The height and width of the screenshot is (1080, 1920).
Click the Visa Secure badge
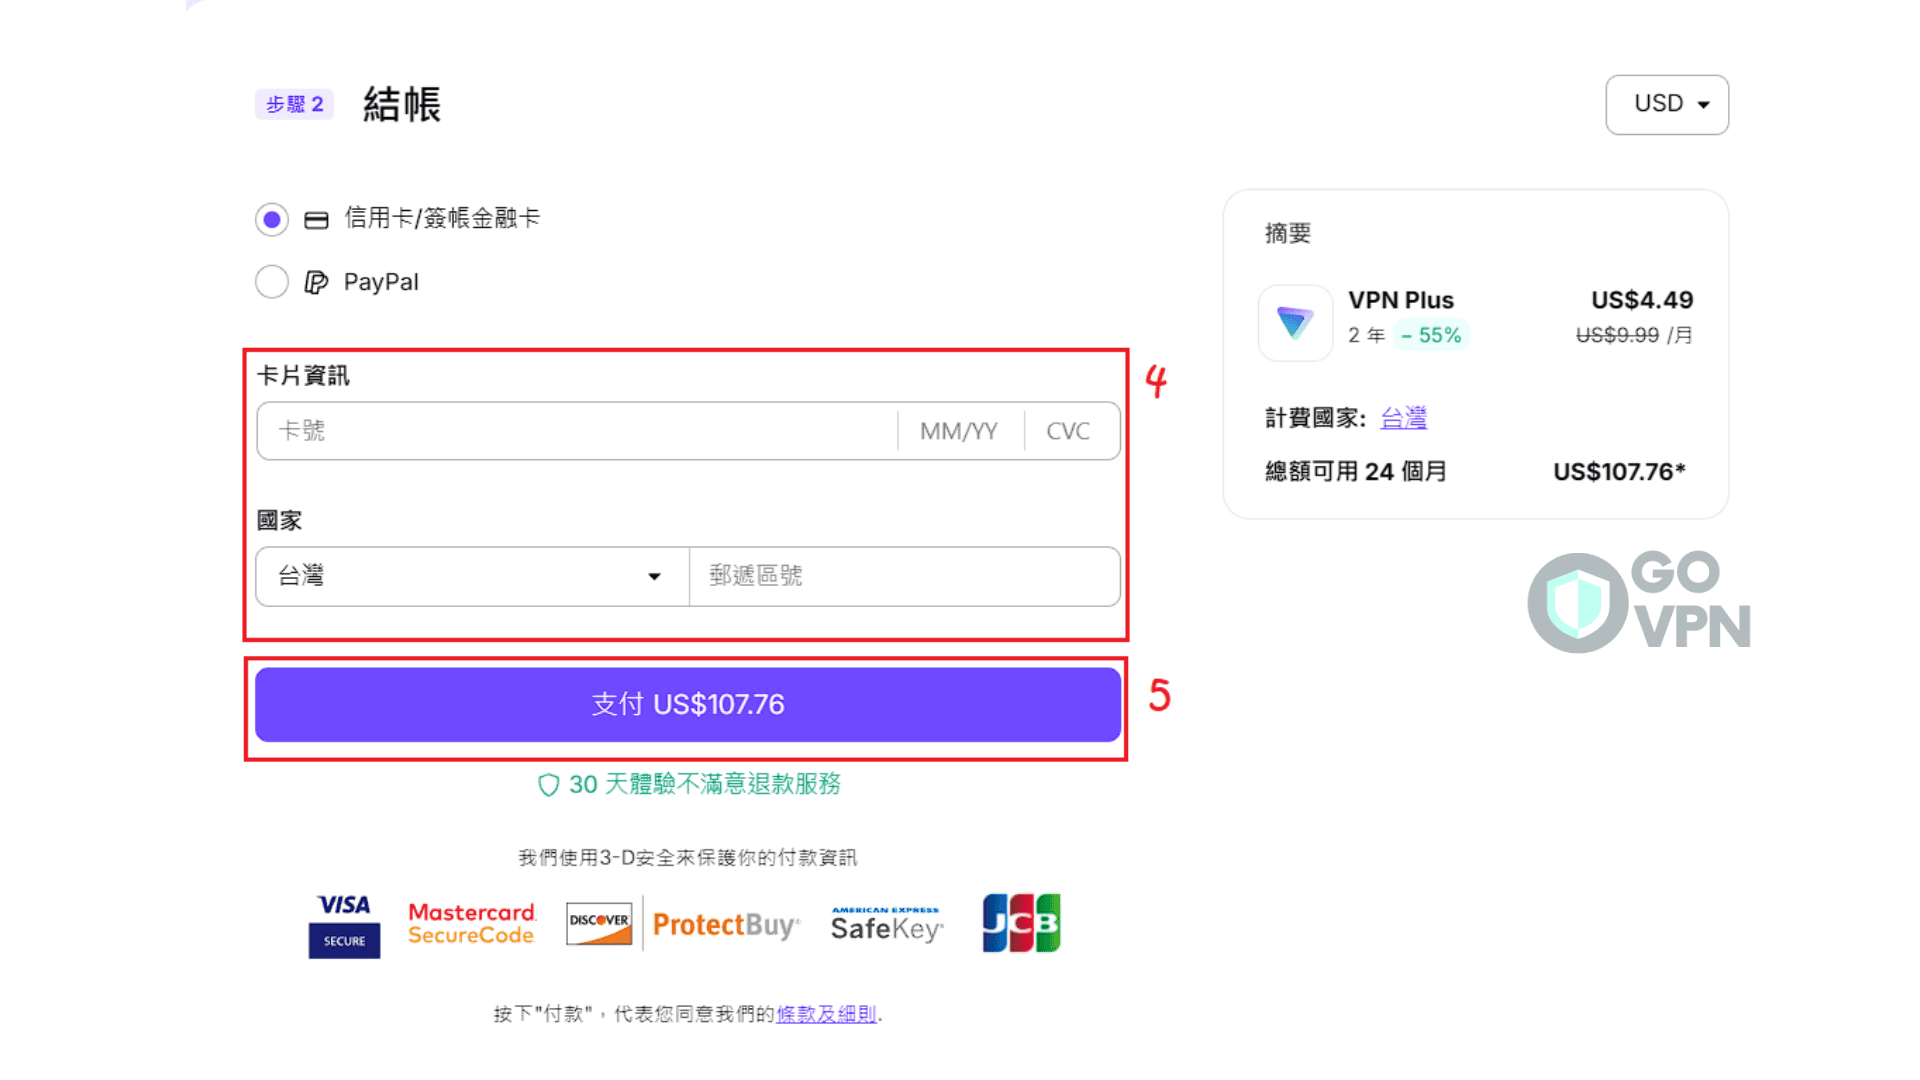click(x=344, y=922)
